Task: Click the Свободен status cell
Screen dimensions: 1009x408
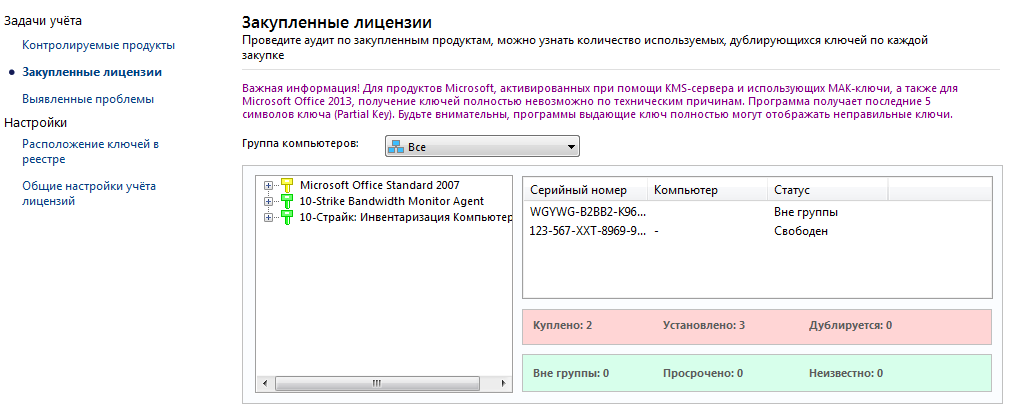Action: coord(801,231)
